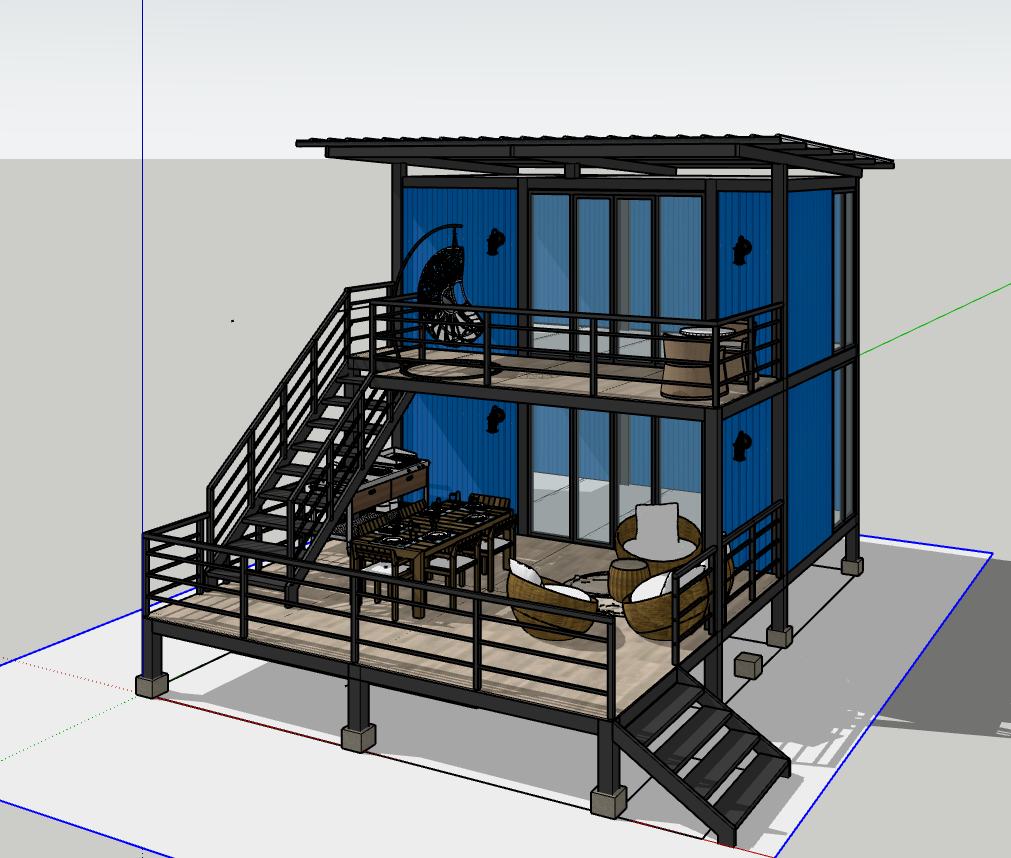Click the corrugated metal roof

pos(600,146)
